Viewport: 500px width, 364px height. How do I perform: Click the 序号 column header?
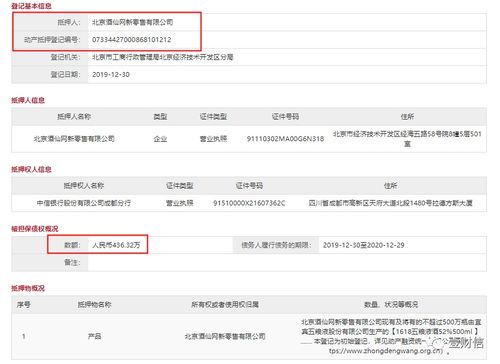click(x=24, y=305)
